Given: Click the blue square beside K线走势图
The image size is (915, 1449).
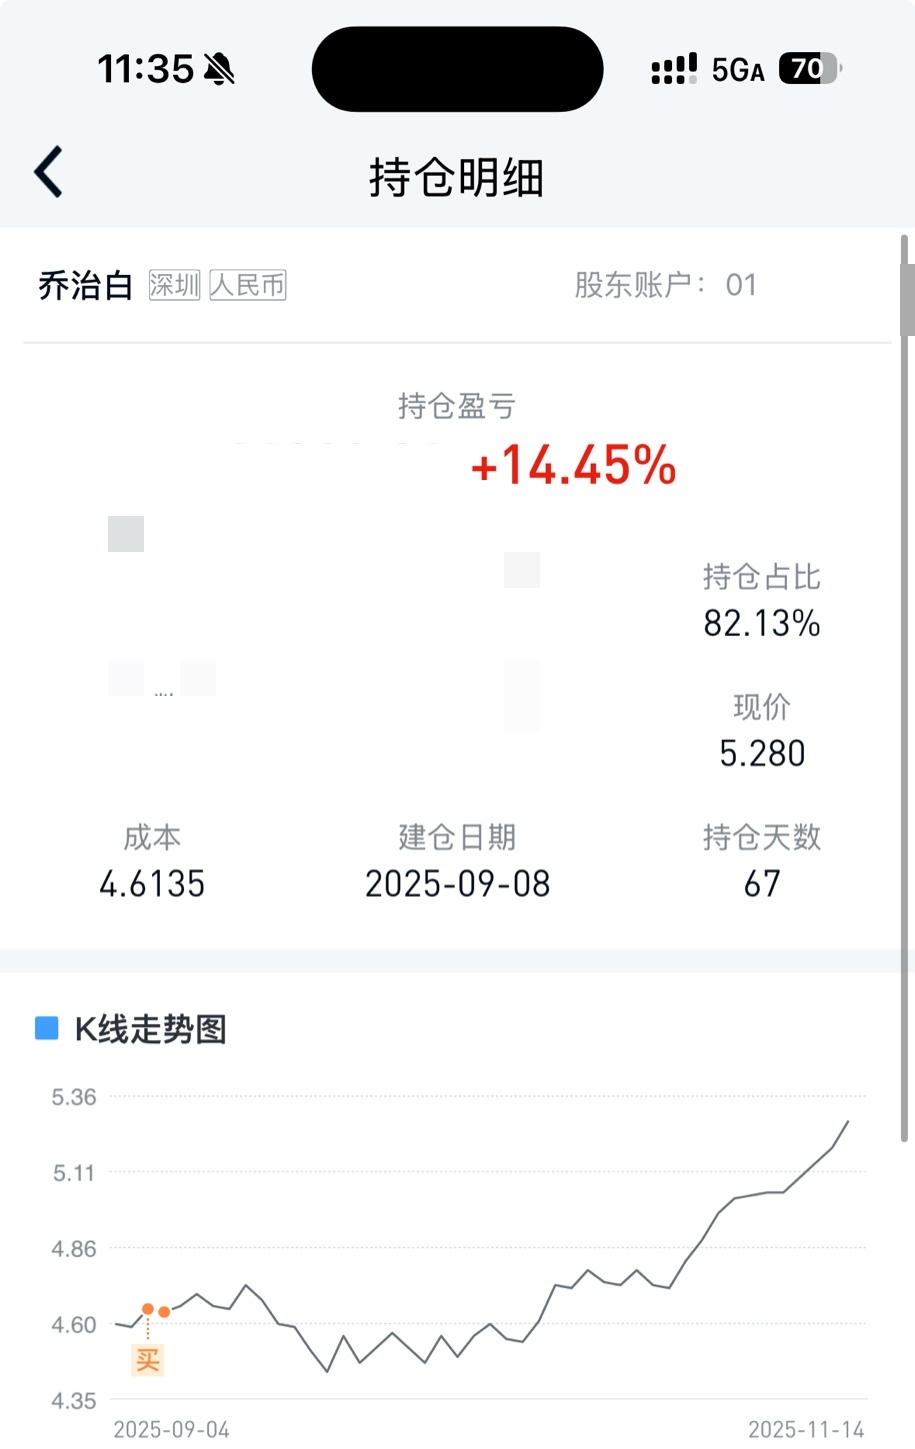Looking at the screenshot, I should pos(46,1029).
